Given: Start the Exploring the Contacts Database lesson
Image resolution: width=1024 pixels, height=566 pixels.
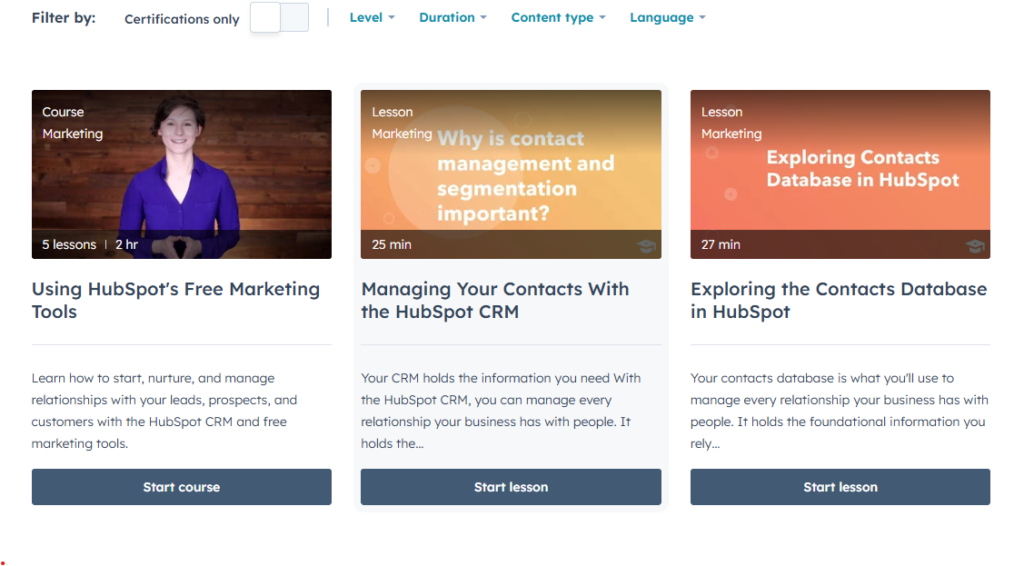Looking at the screenshot, I should (840, 487).
